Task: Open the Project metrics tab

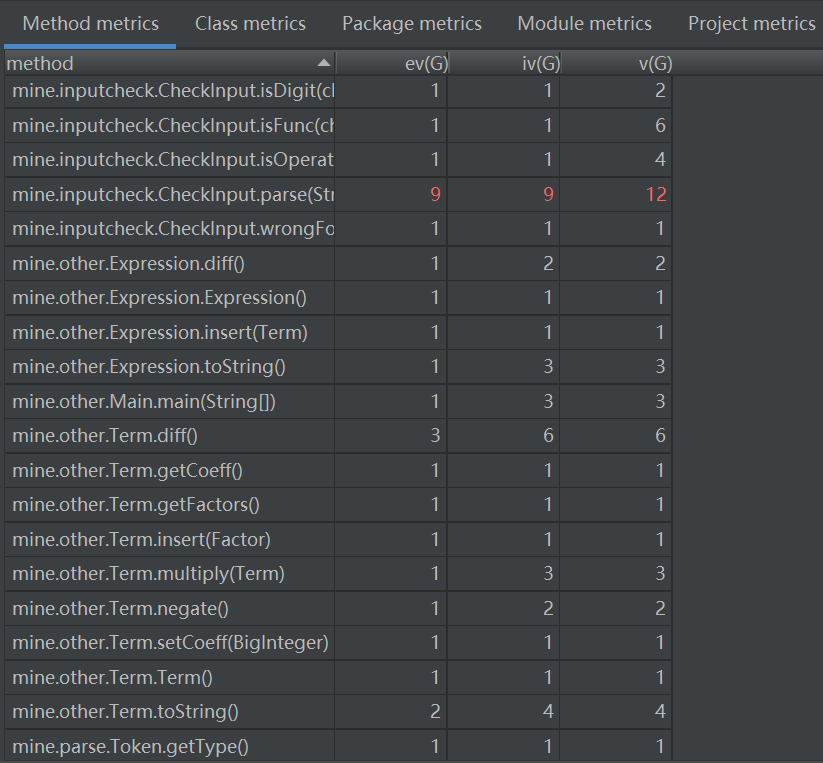Action: click(x=752, y=24)
